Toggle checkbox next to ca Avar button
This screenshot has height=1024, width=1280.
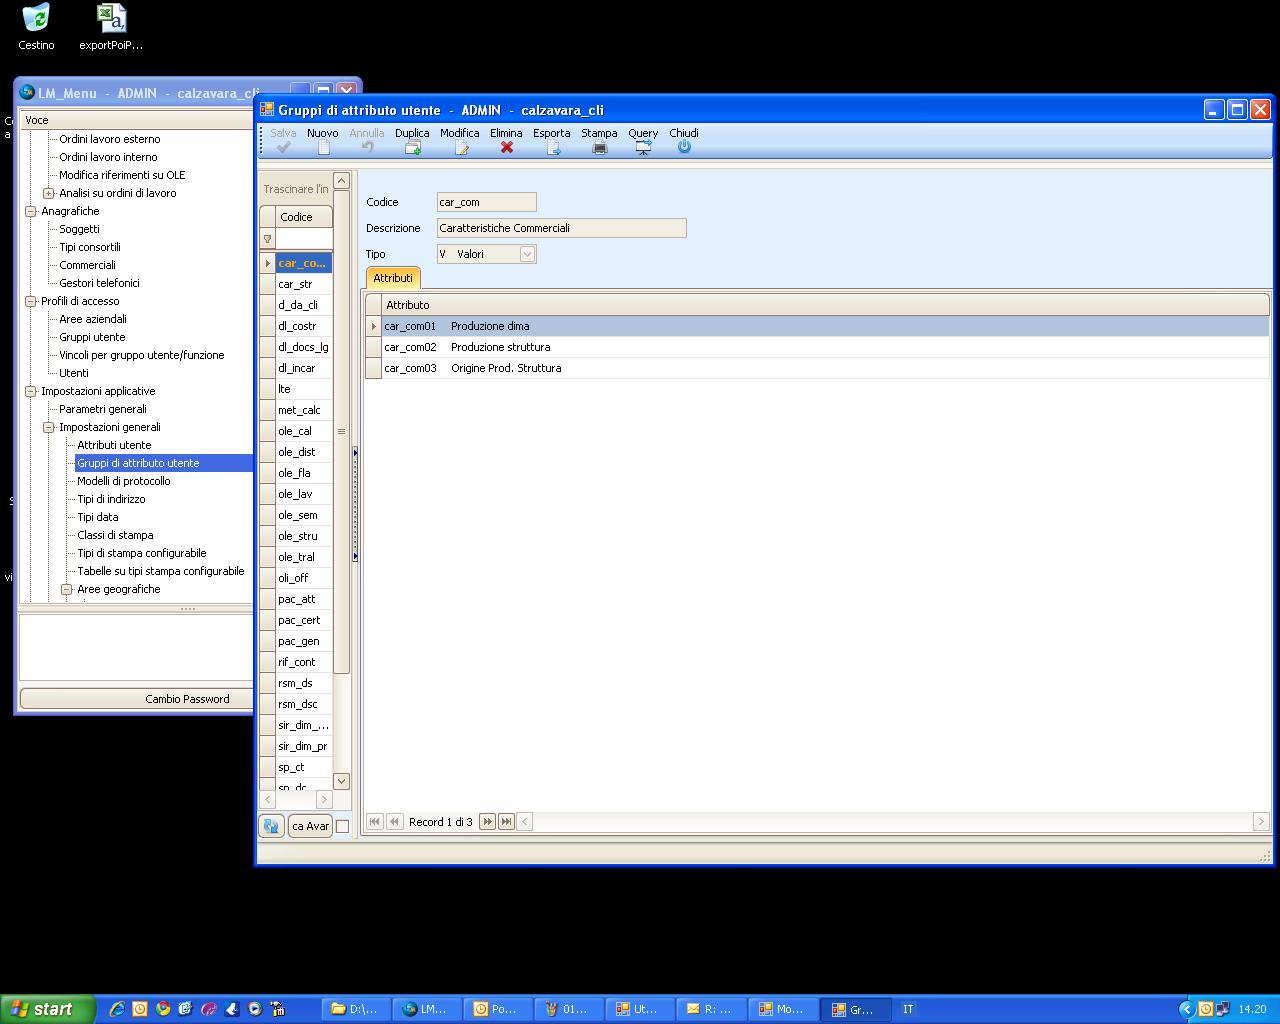(342, 826)
